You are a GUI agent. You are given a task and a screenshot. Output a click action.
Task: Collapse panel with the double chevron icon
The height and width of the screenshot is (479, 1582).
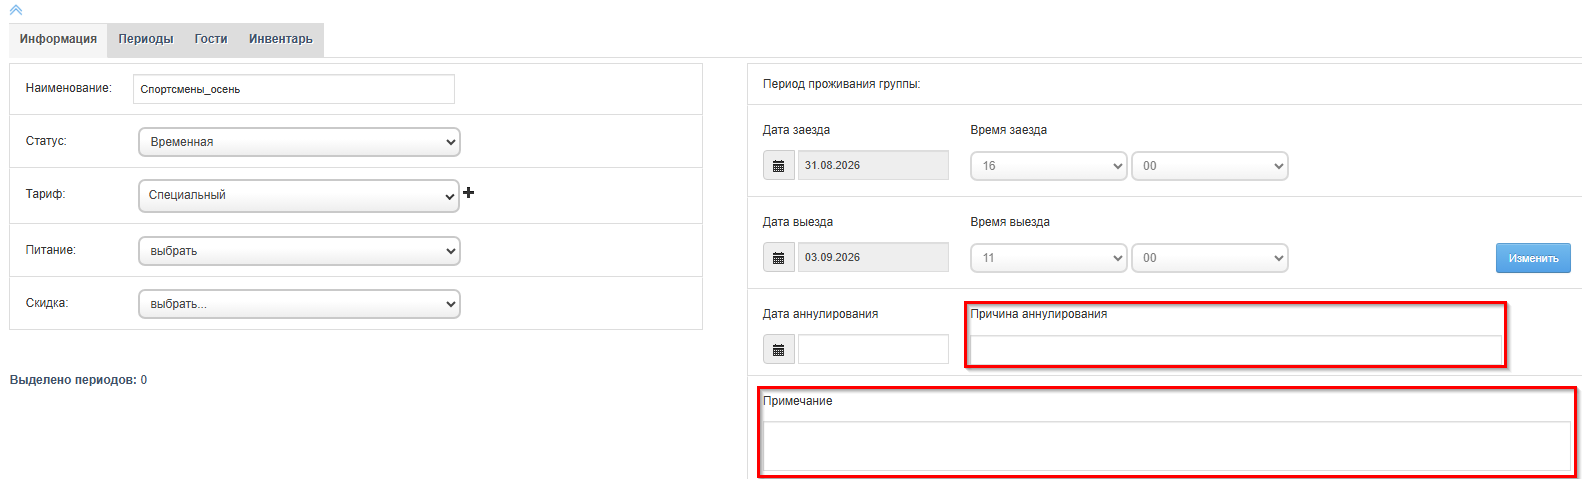pos(16,9)
